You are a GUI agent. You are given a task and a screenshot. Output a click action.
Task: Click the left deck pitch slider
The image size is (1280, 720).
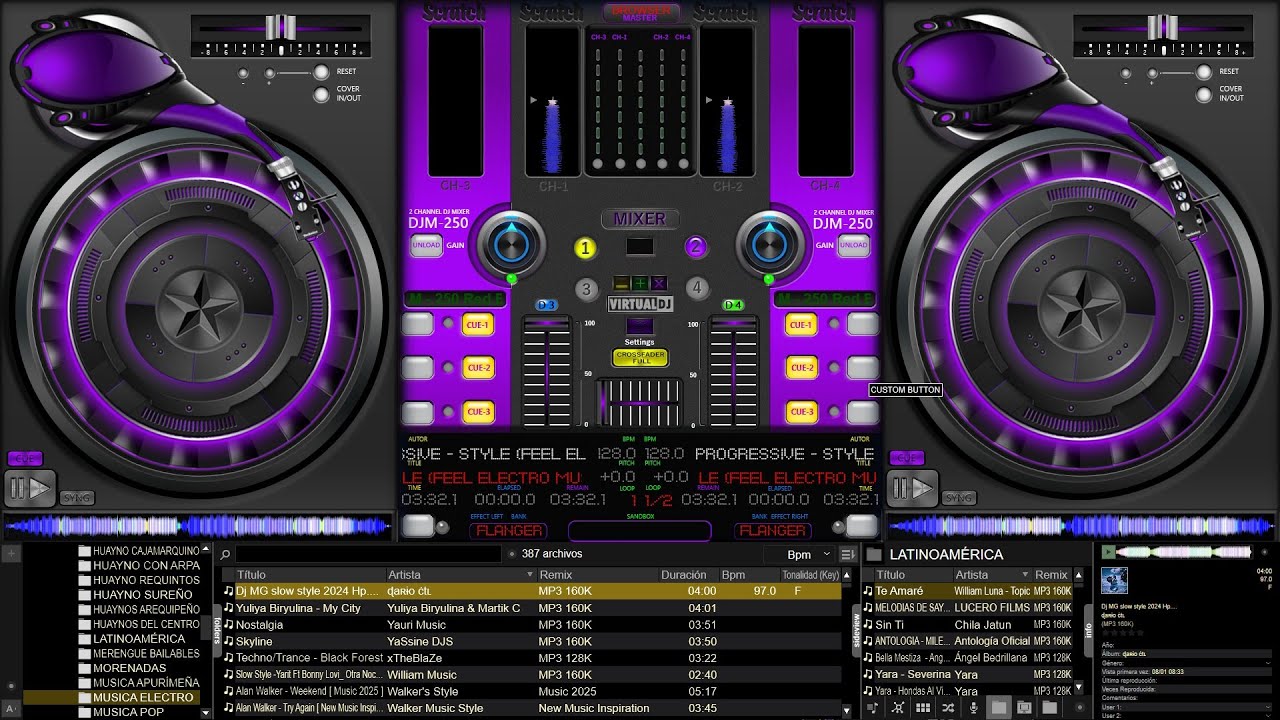tap(281, 26)
